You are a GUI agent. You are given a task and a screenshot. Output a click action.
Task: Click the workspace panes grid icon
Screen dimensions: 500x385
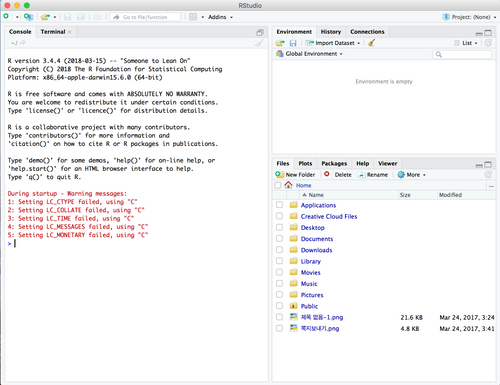point(193,17)
